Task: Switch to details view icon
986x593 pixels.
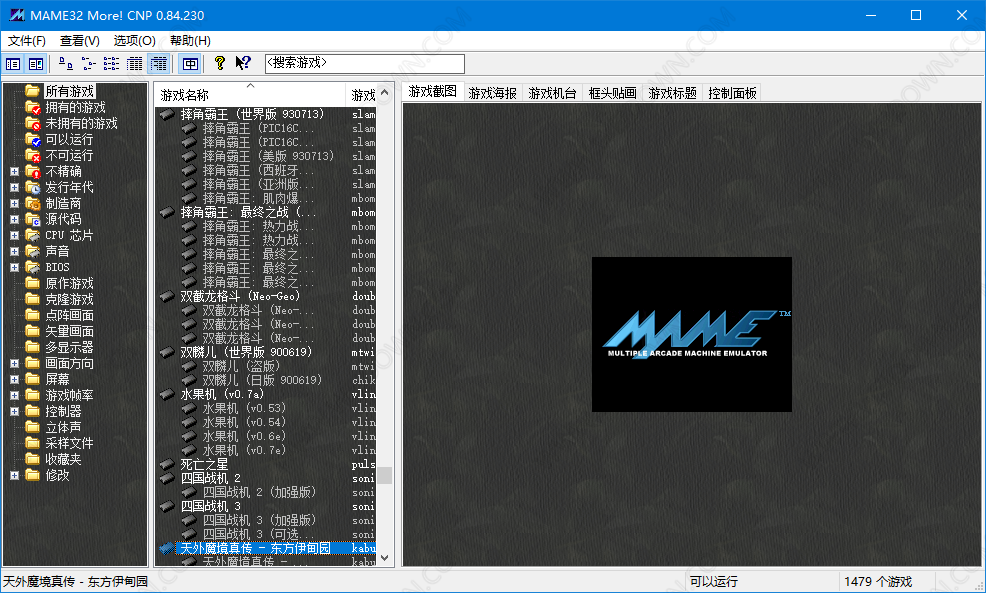Action: [x=135, y=64]
